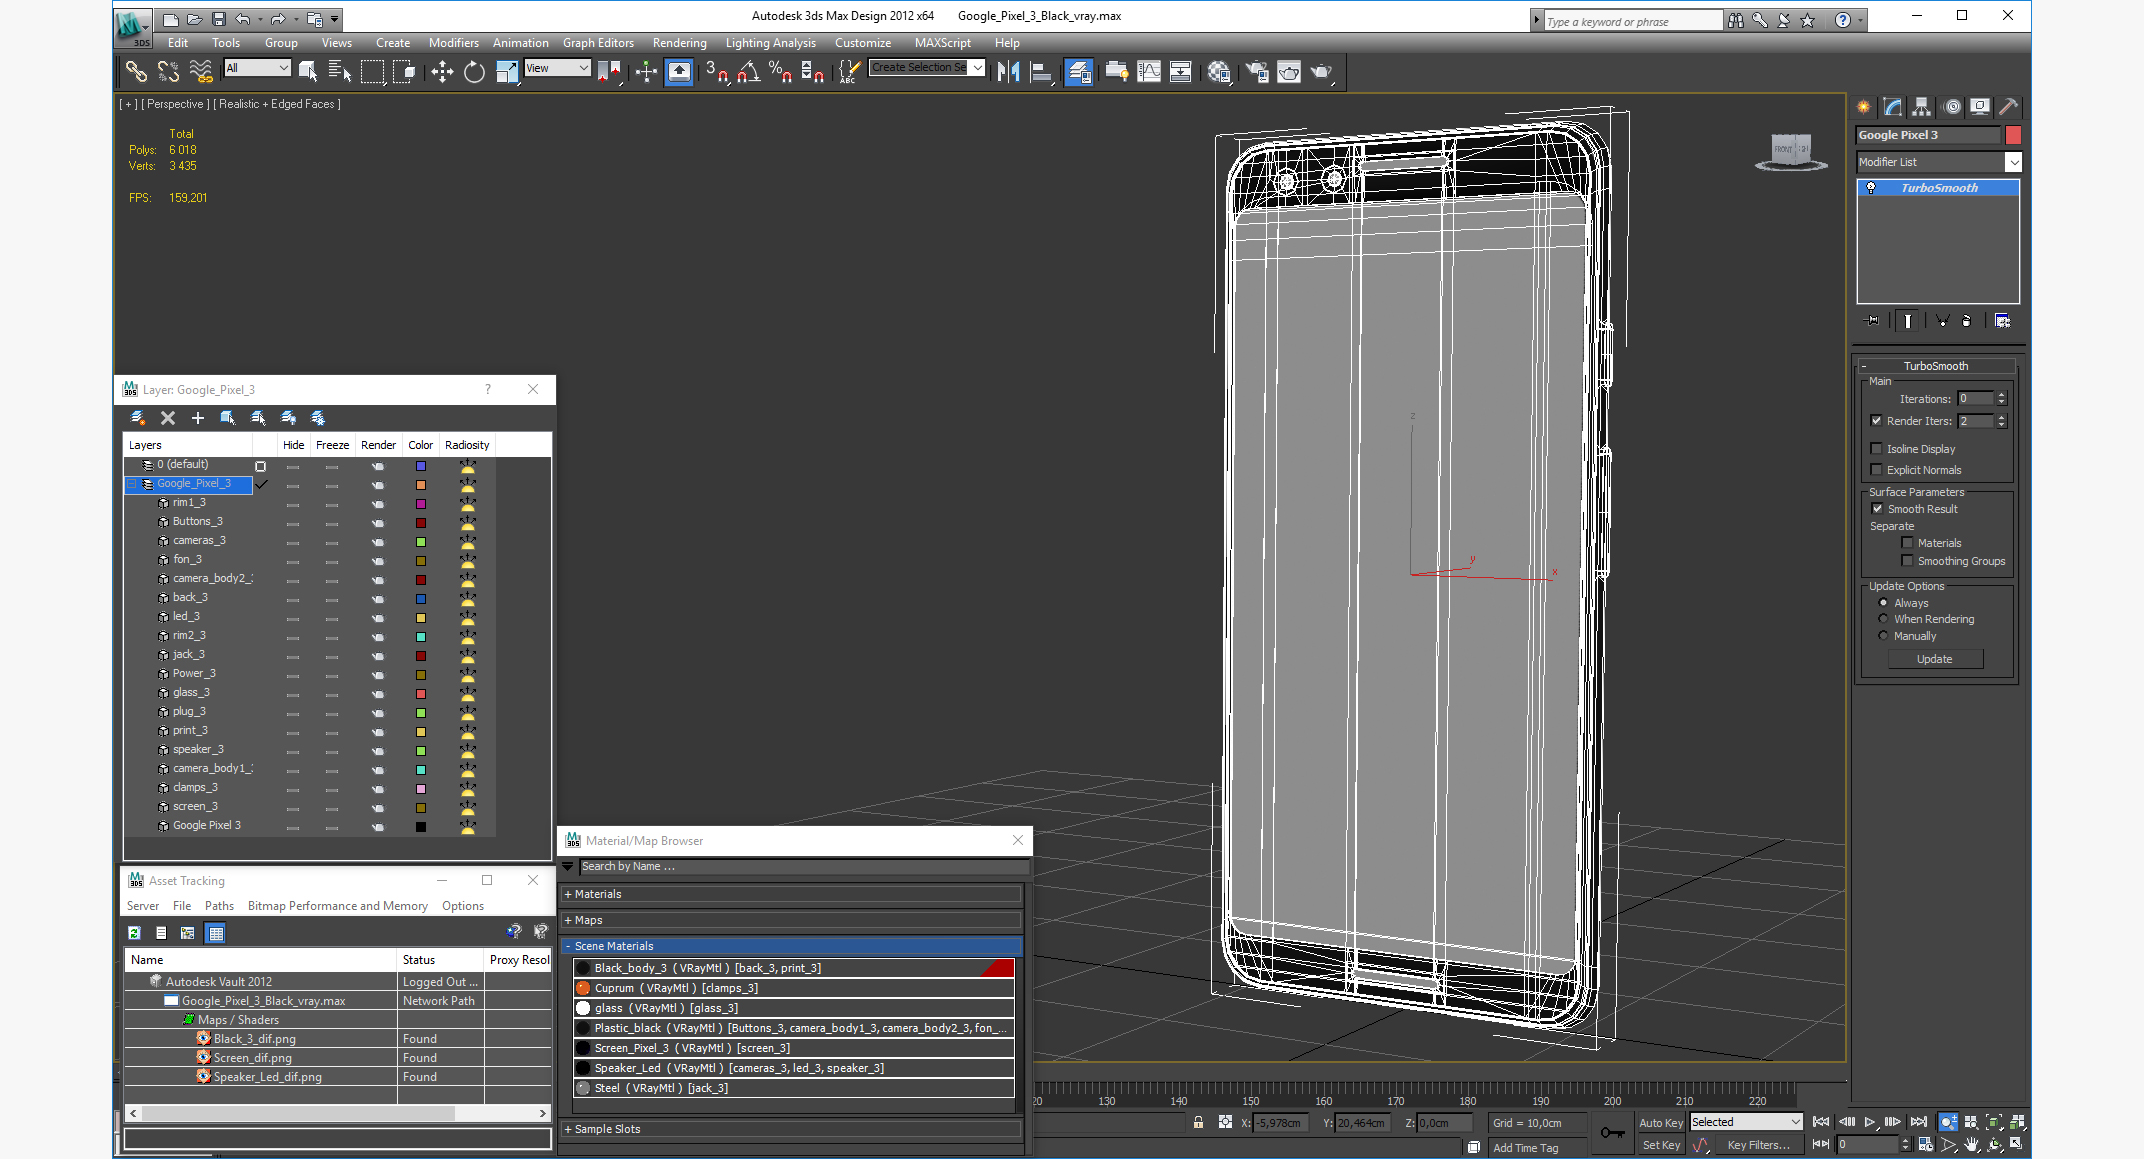Open the Key Filters dialog button
The image size is (2144, 1159).
coord(1760,1145)
